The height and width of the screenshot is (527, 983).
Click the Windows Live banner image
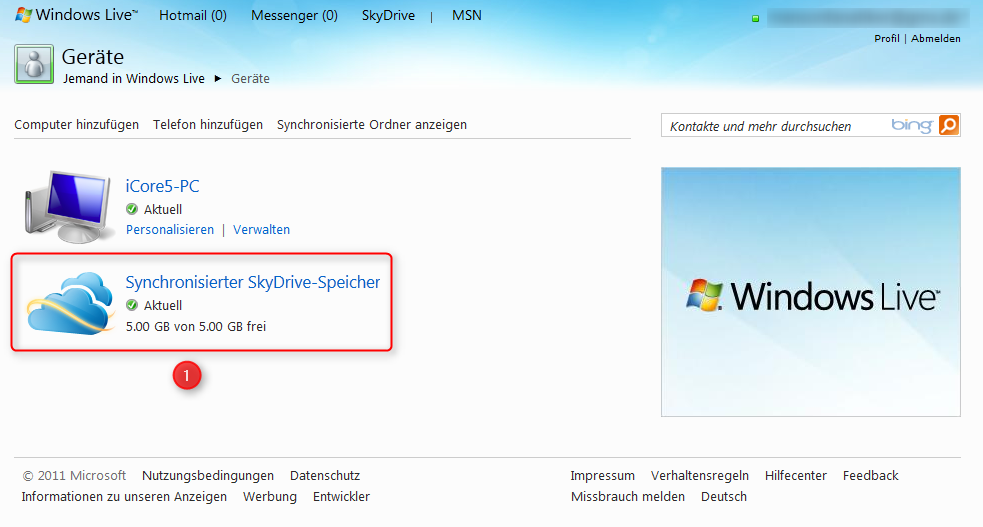point(811,292)
